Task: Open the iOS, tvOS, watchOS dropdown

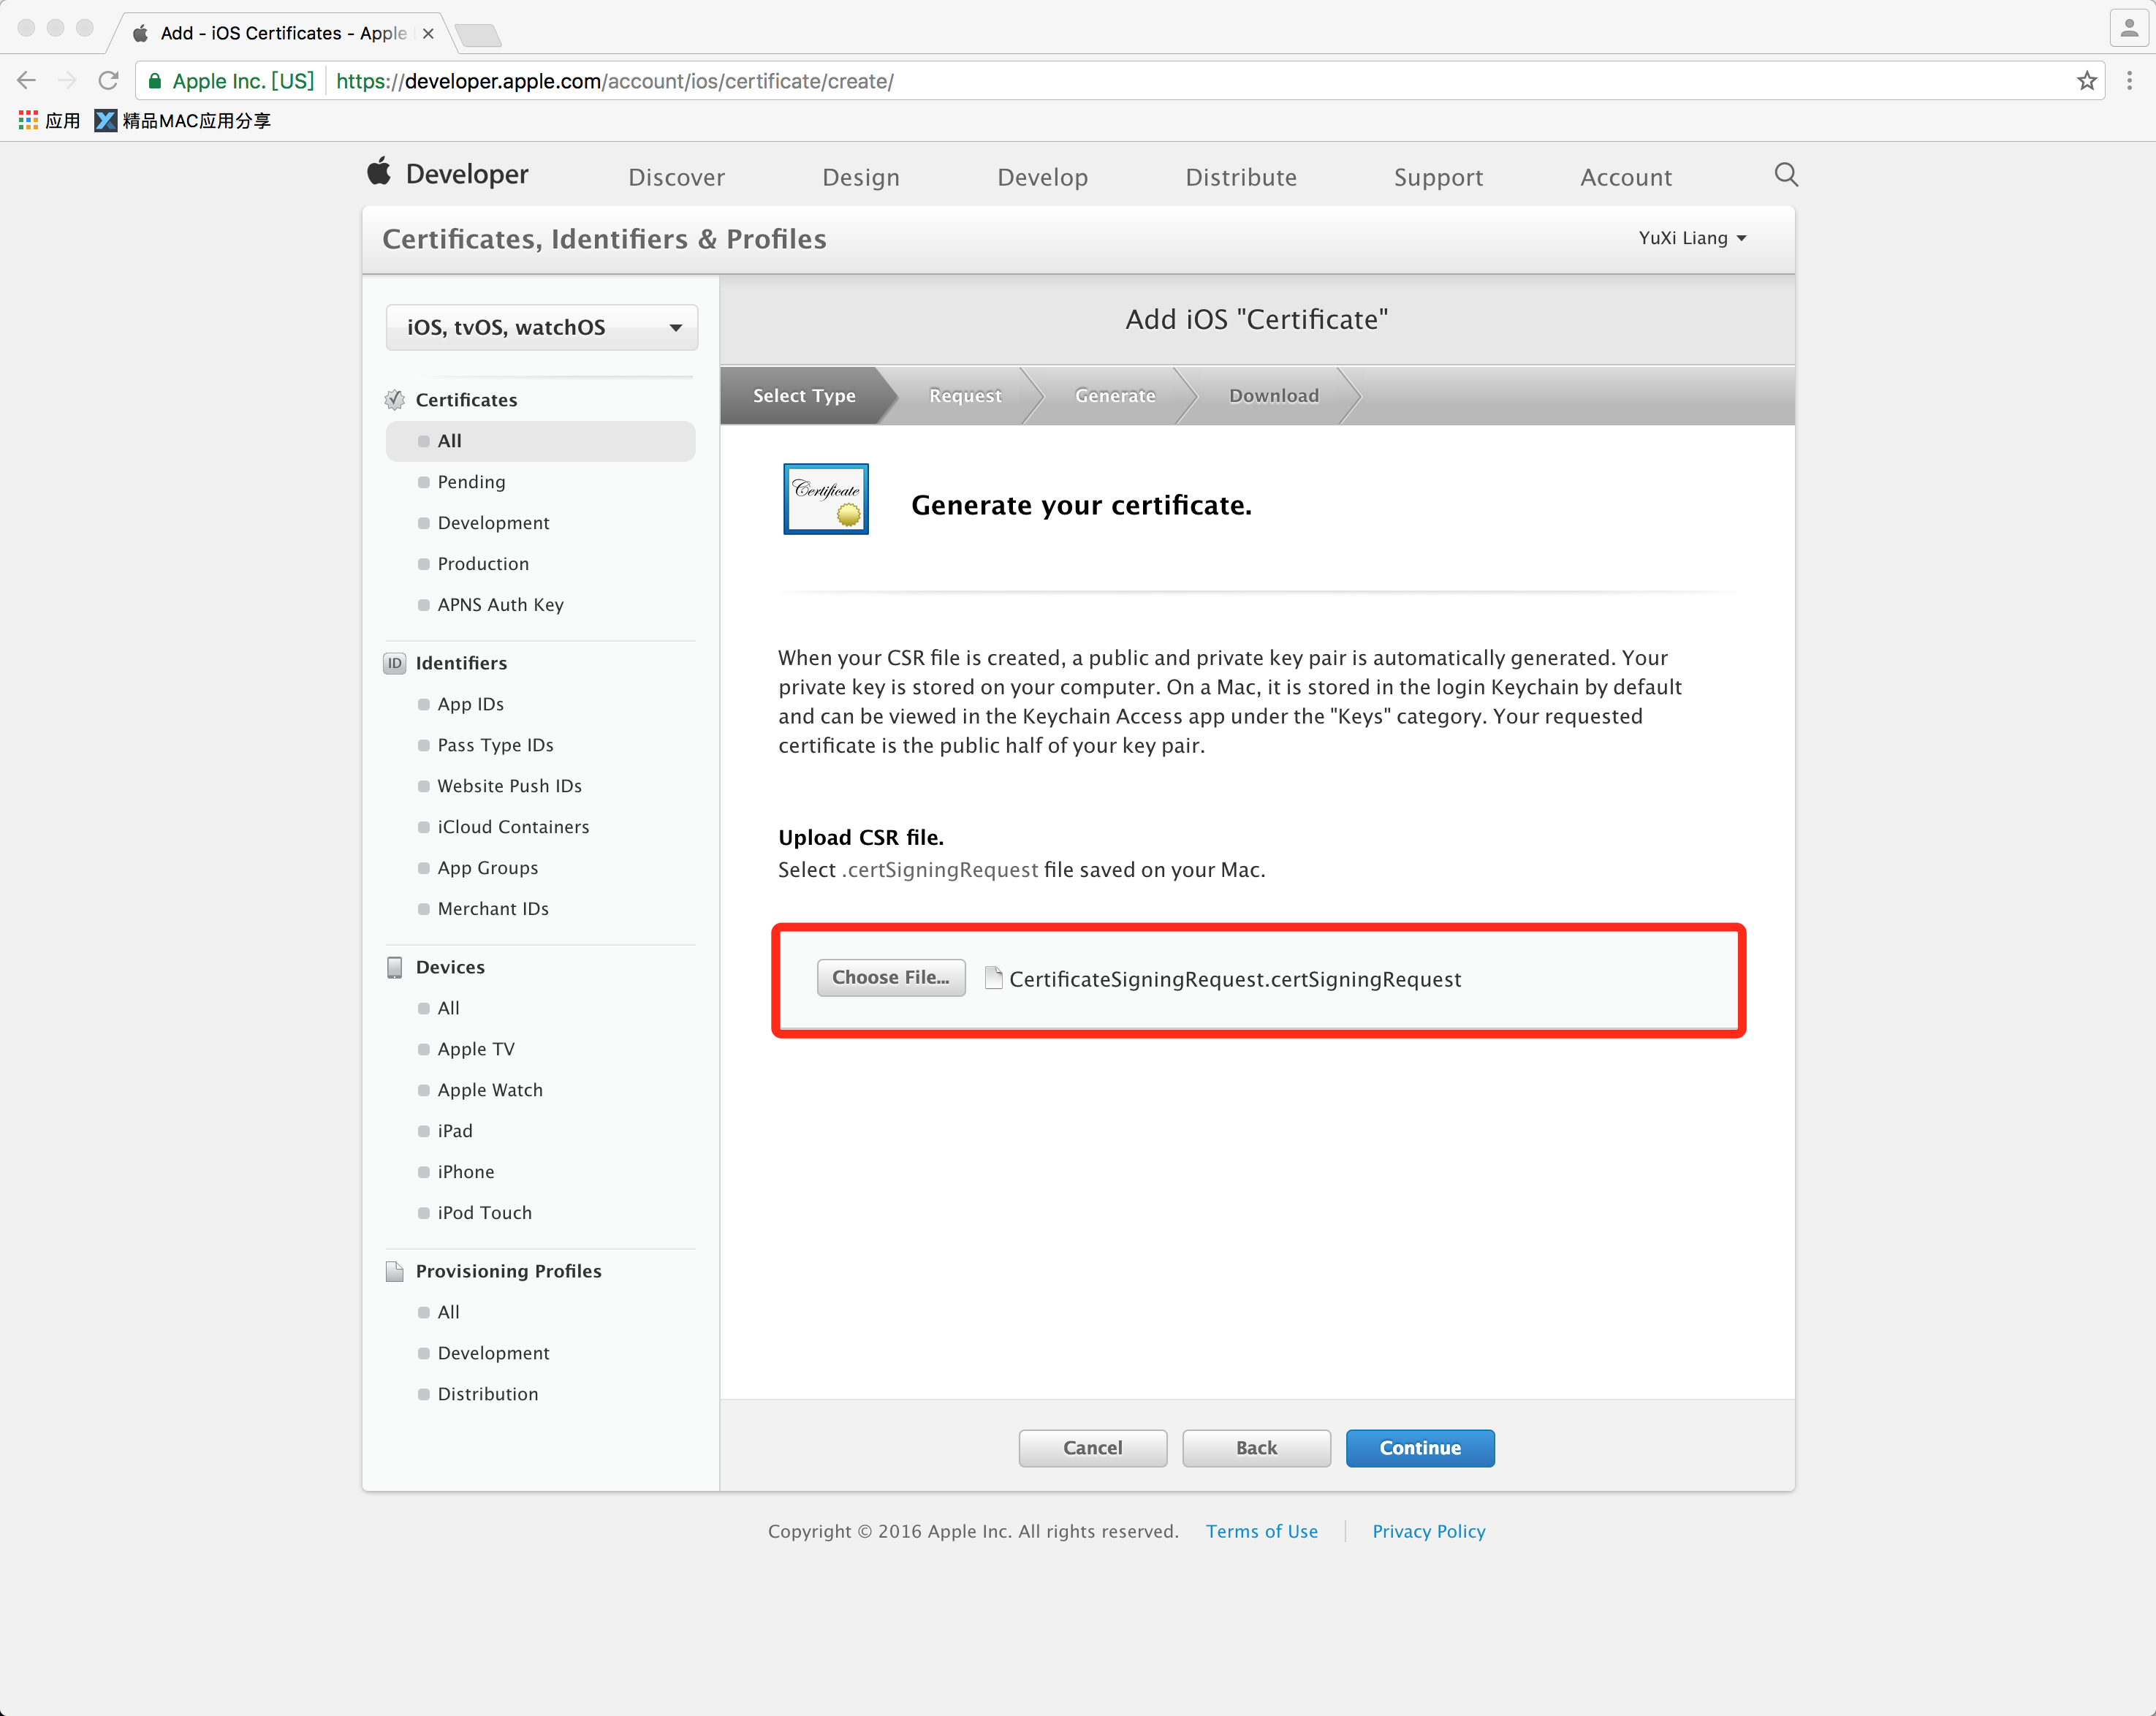Action: click(541, 328)
